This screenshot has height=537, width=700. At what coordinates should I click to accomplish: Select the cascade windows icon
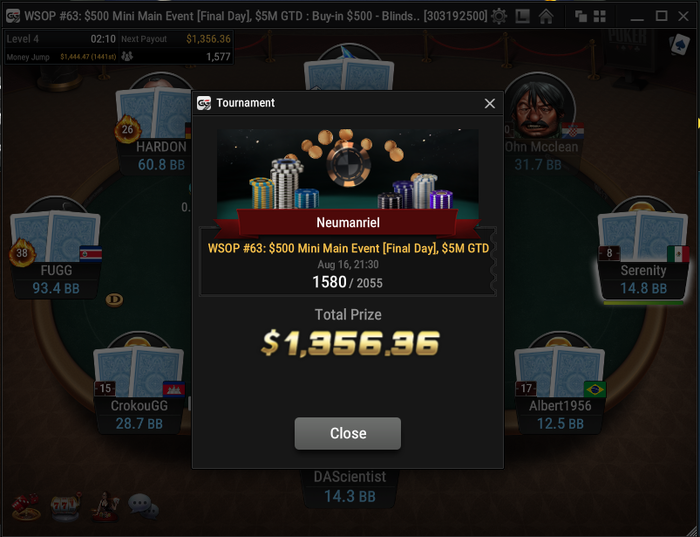pos(581,17)
